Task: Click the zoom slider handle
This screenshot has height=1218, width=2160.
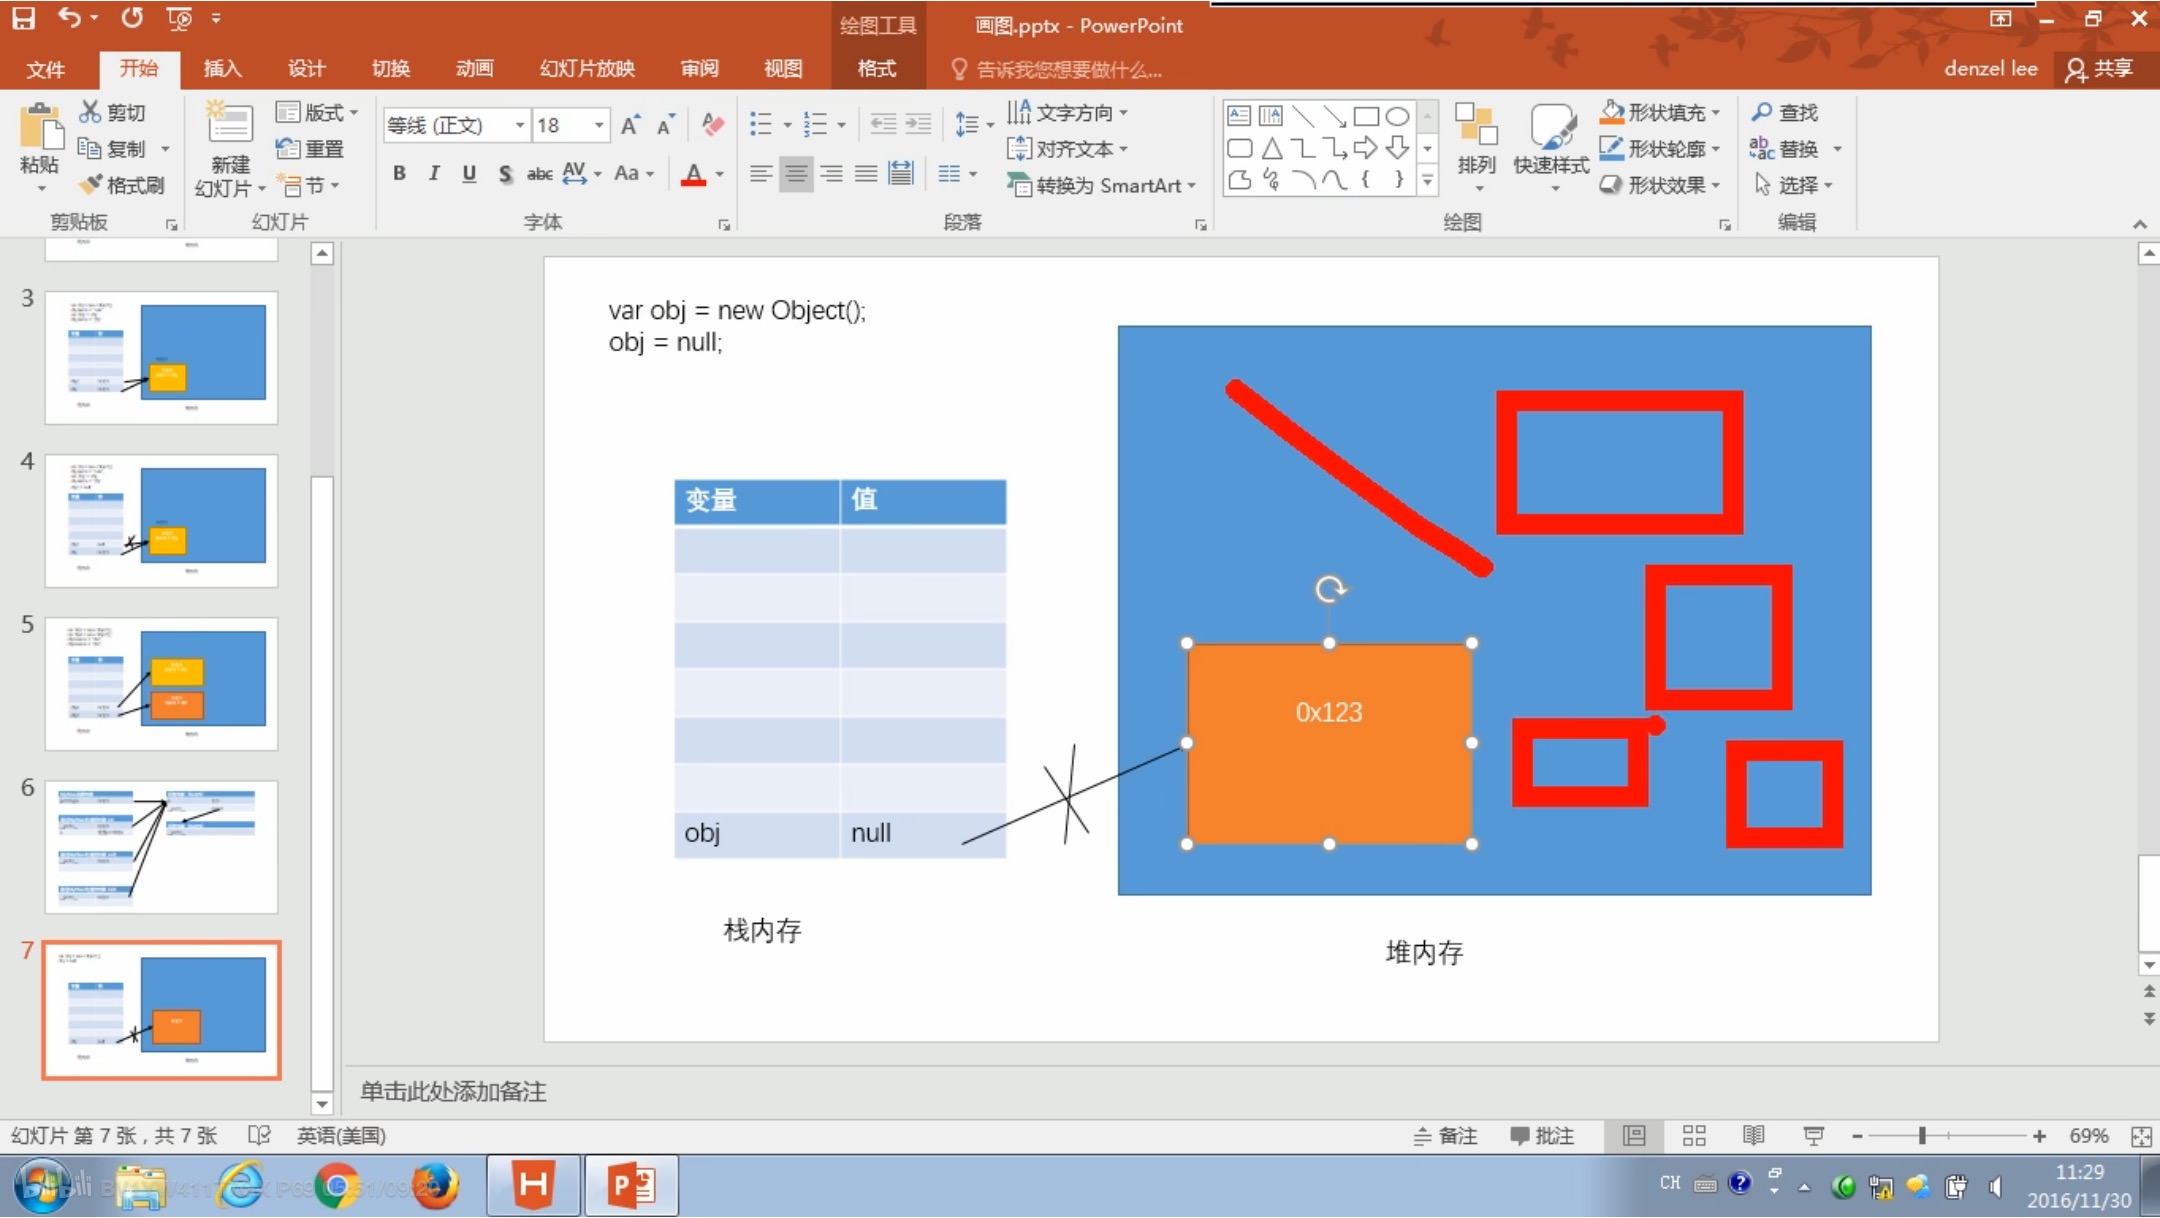Action: [1922, 1136]
